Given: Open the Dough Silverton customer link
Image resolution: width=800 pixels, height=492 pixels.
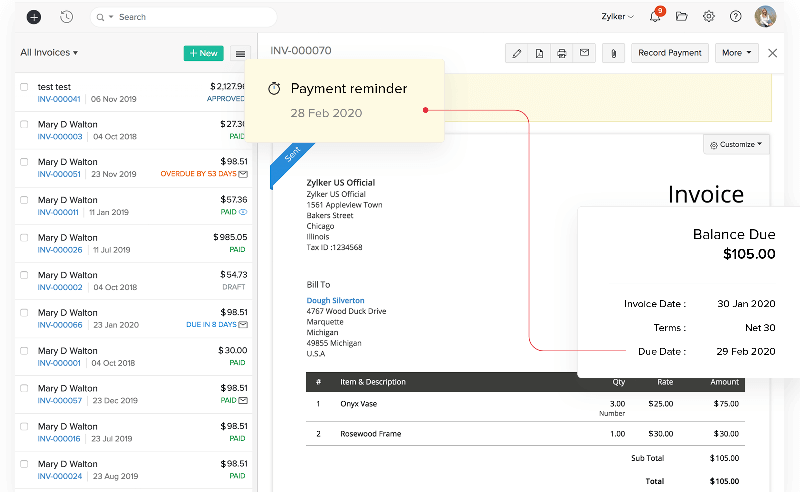Looking at the screenshot, I should 335,300.
